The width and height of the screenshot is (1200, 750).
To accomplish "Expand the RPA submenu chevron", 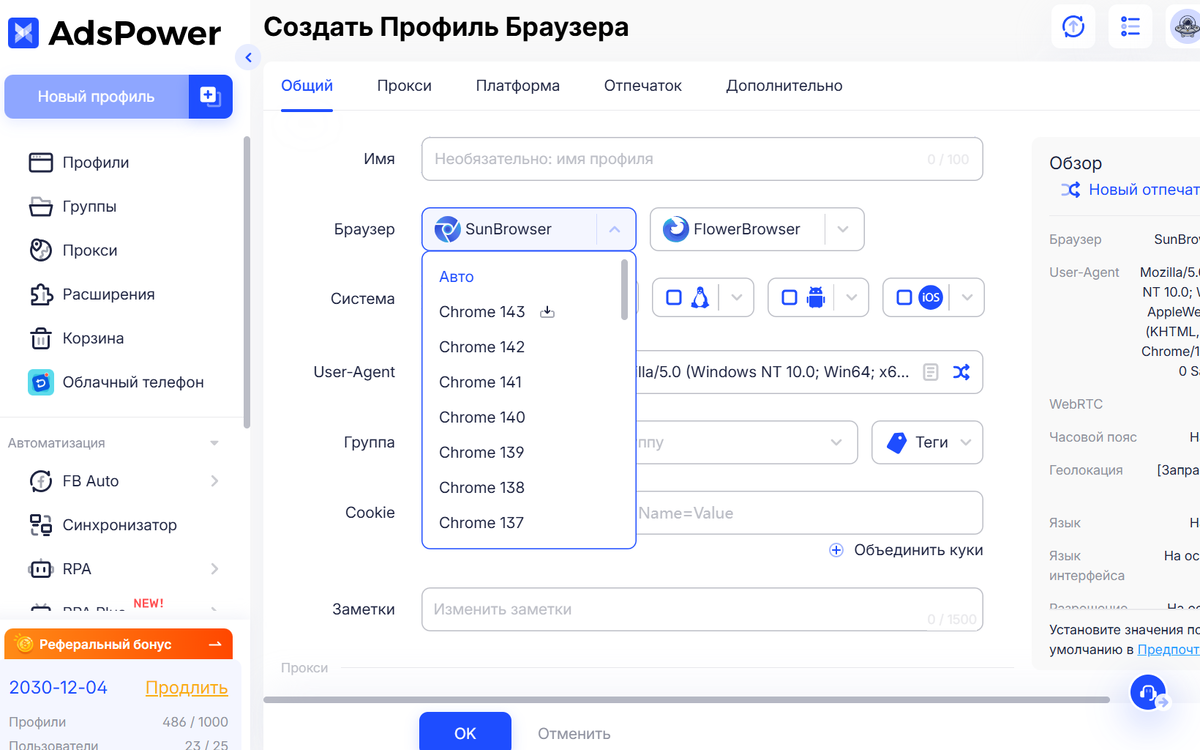I will pos(214,569).
